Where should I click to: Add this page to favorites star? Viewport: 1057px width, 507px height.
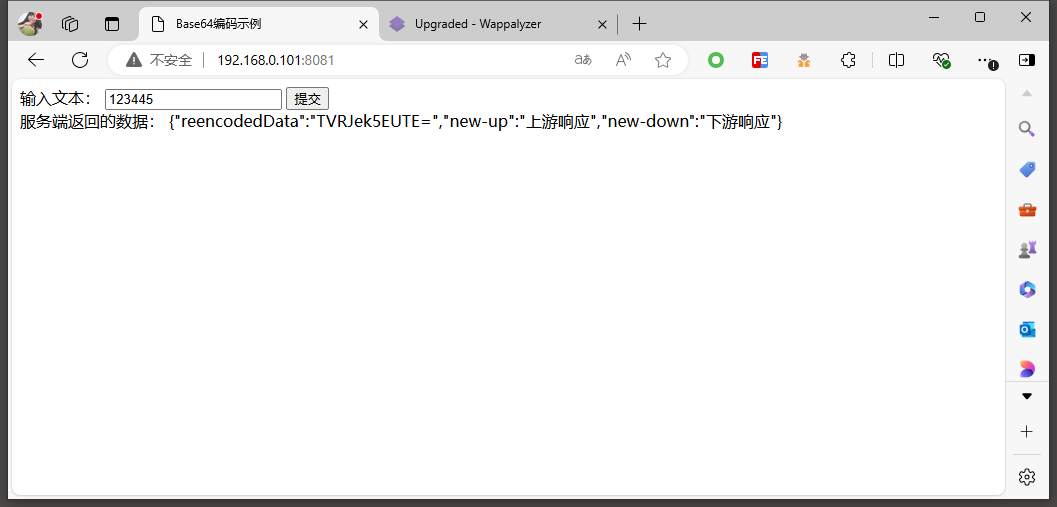point(663,60)
